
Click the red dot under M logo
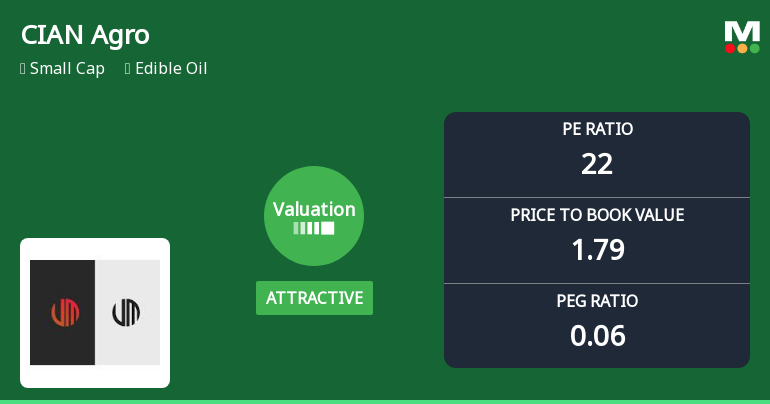tap(731, 48)
